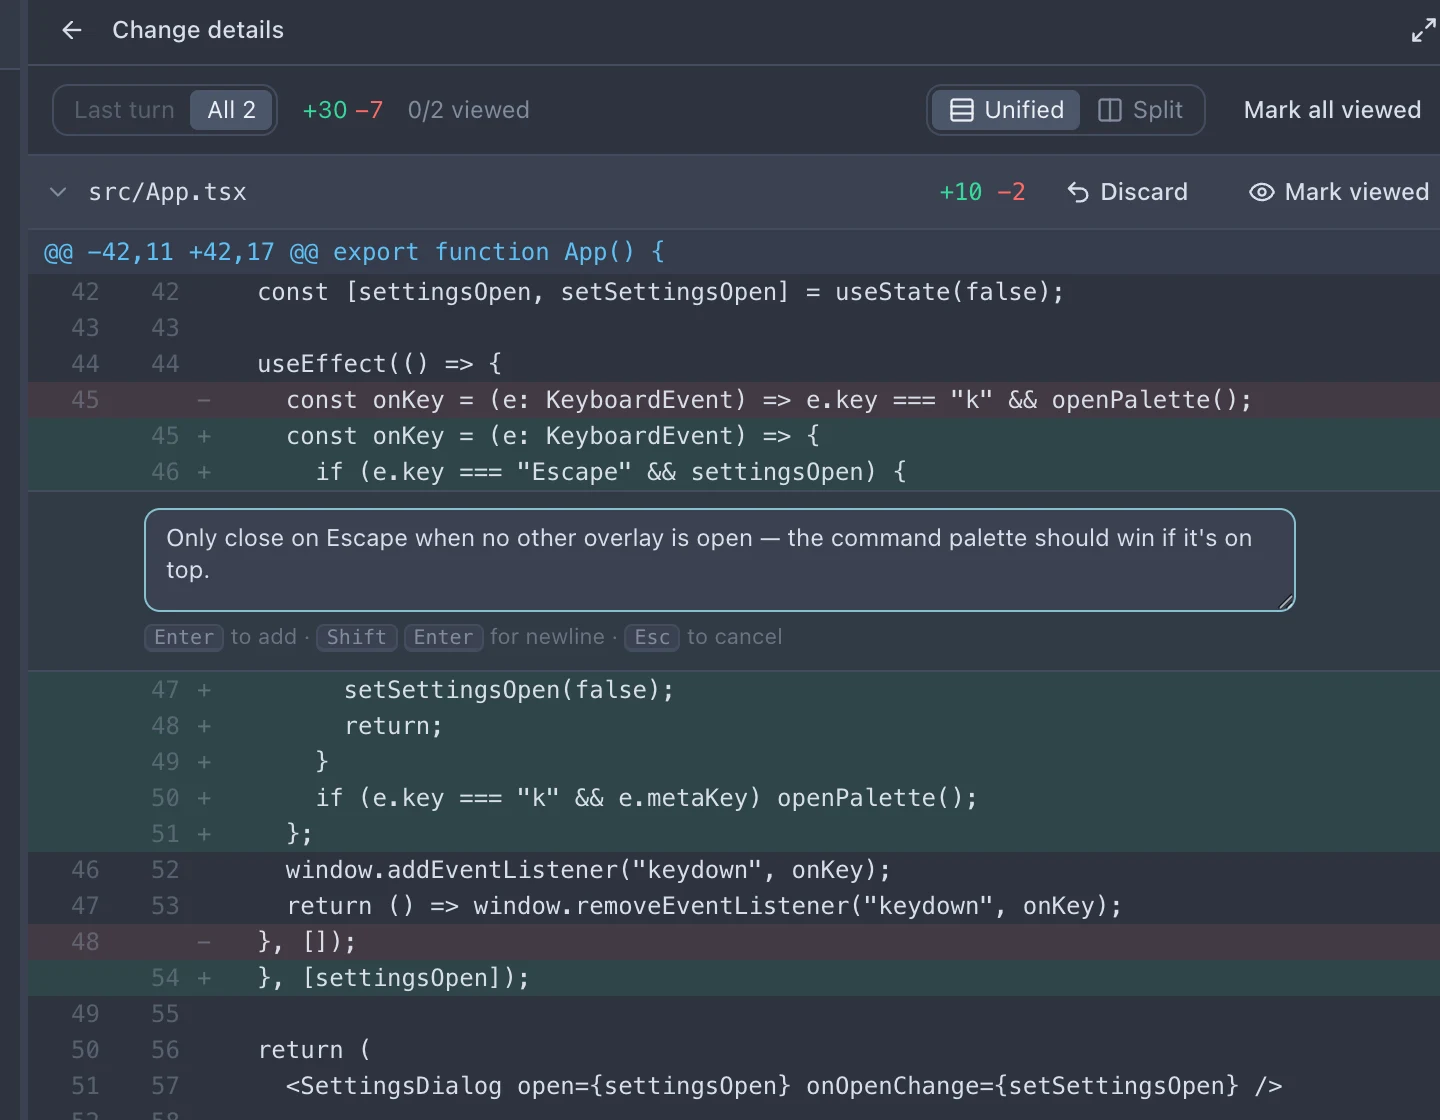
Task: Switch to the Last turn tab
Action: 124,110
